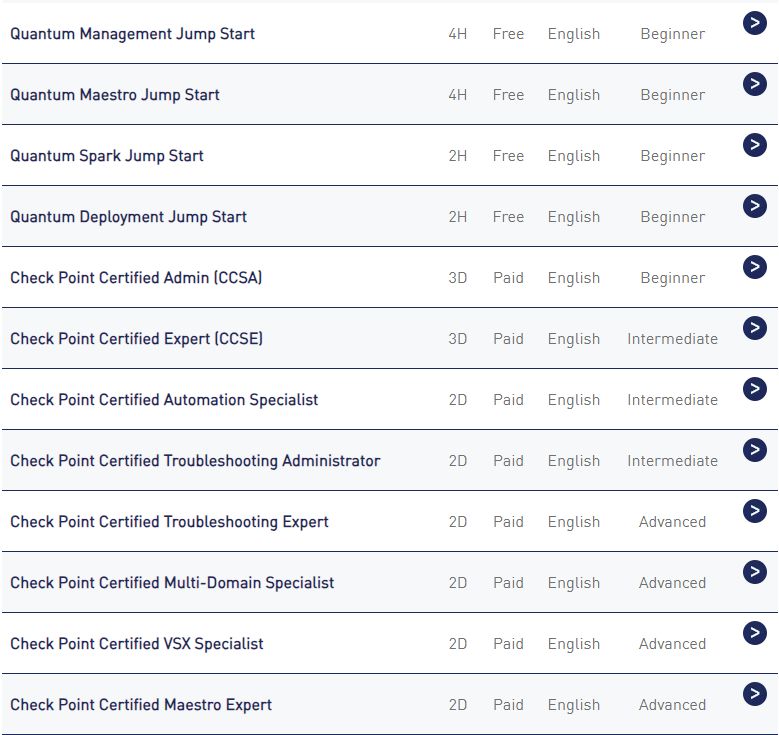The width and height of the screenshot is (779, 735).
Task: Click Advanced level in Multi-Domain Specialist row
Action: tap(672, 583)
